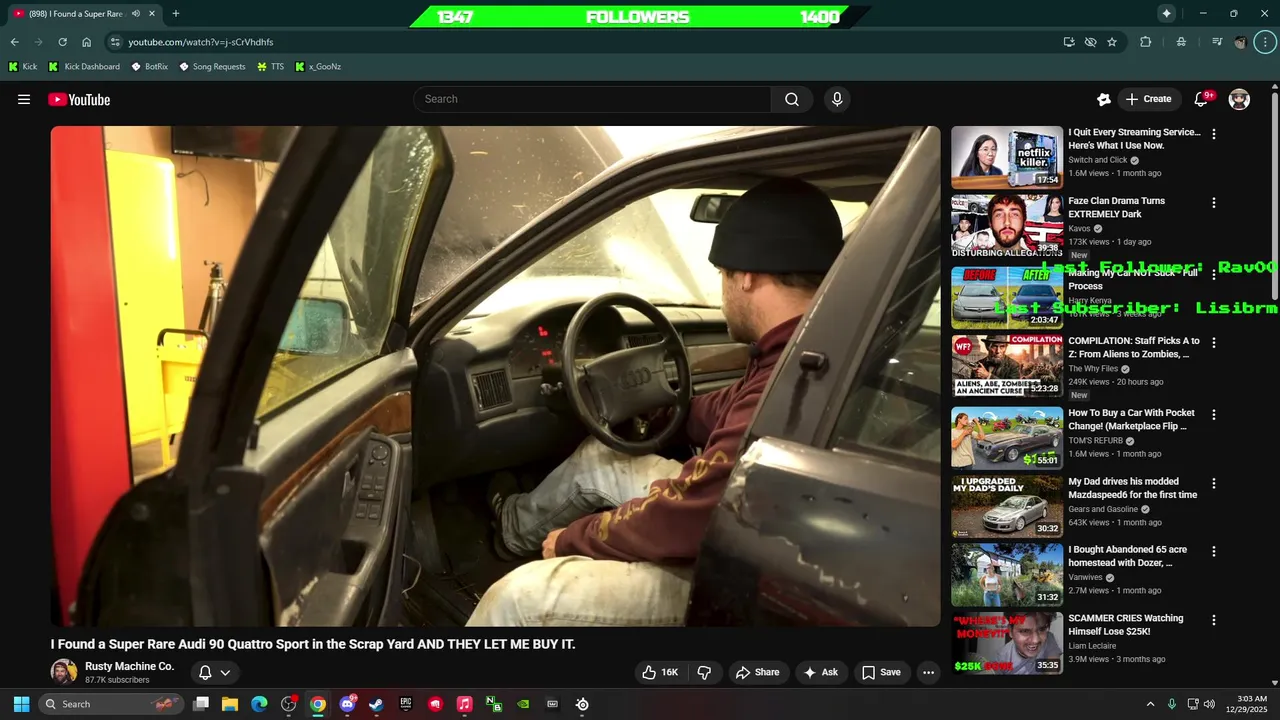
Task: Open the Kick Dashboard bookmark
Action: (84, 67)
